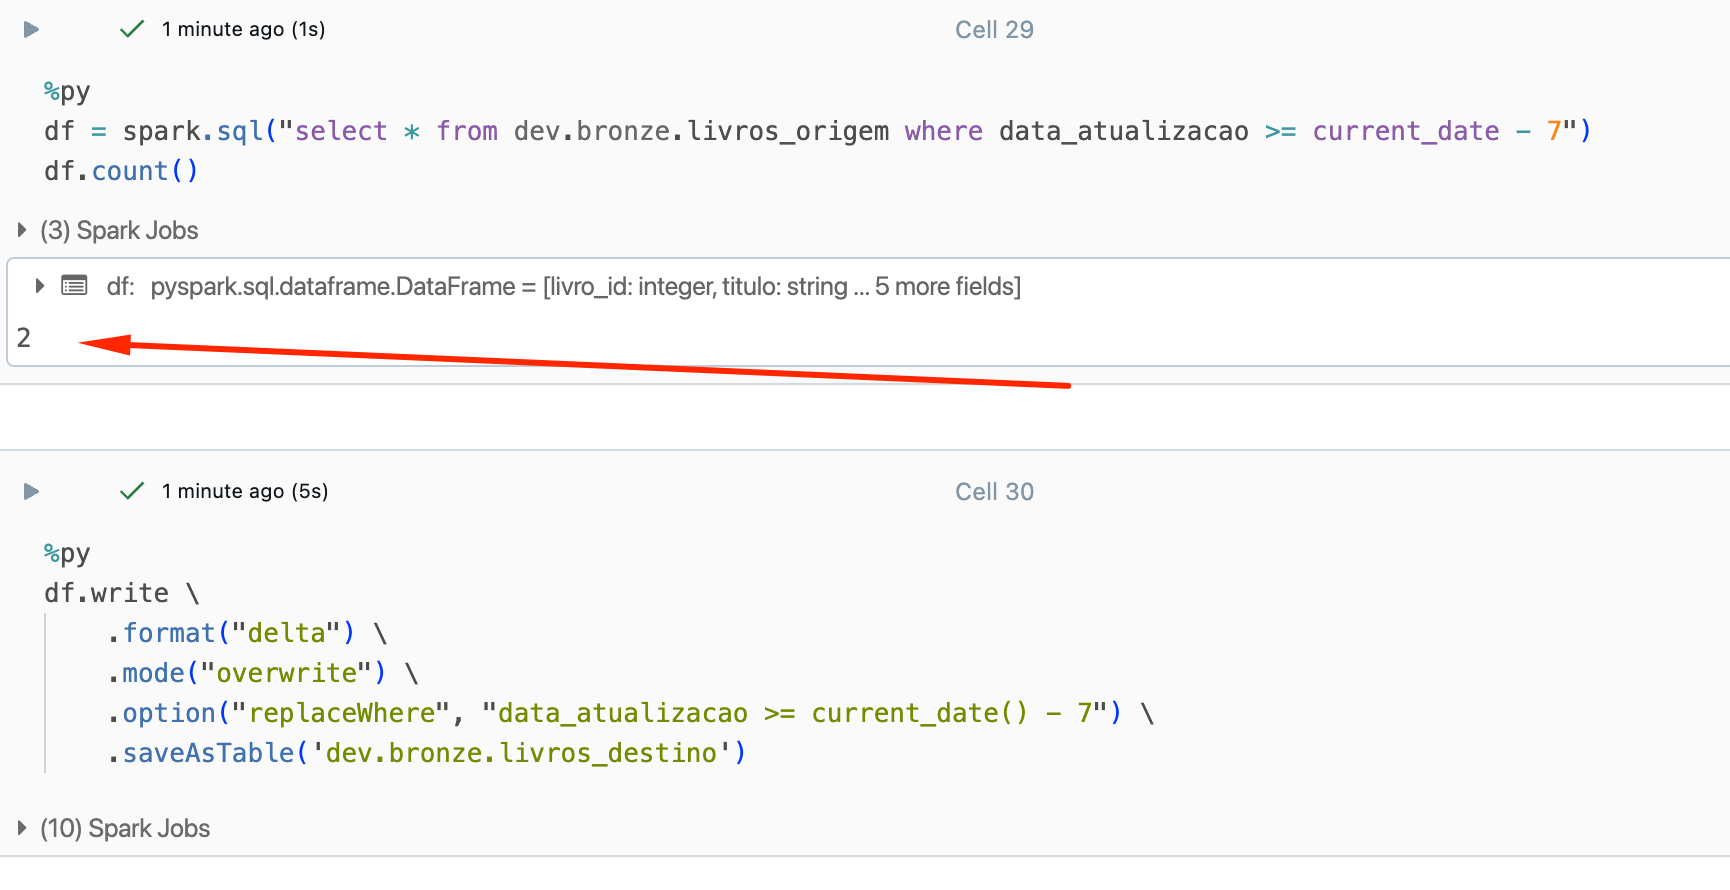The height and width of the screenshot is (890, 1730).
Task: Select the Cell 29 title label
Action: (994, 30)
